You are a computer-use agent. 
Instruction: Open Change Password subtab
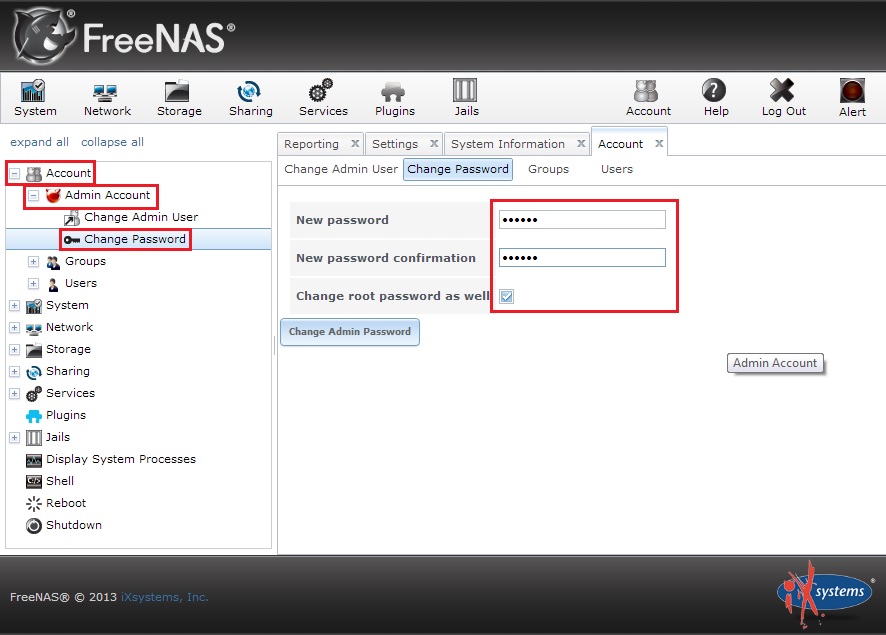(458, 169)
